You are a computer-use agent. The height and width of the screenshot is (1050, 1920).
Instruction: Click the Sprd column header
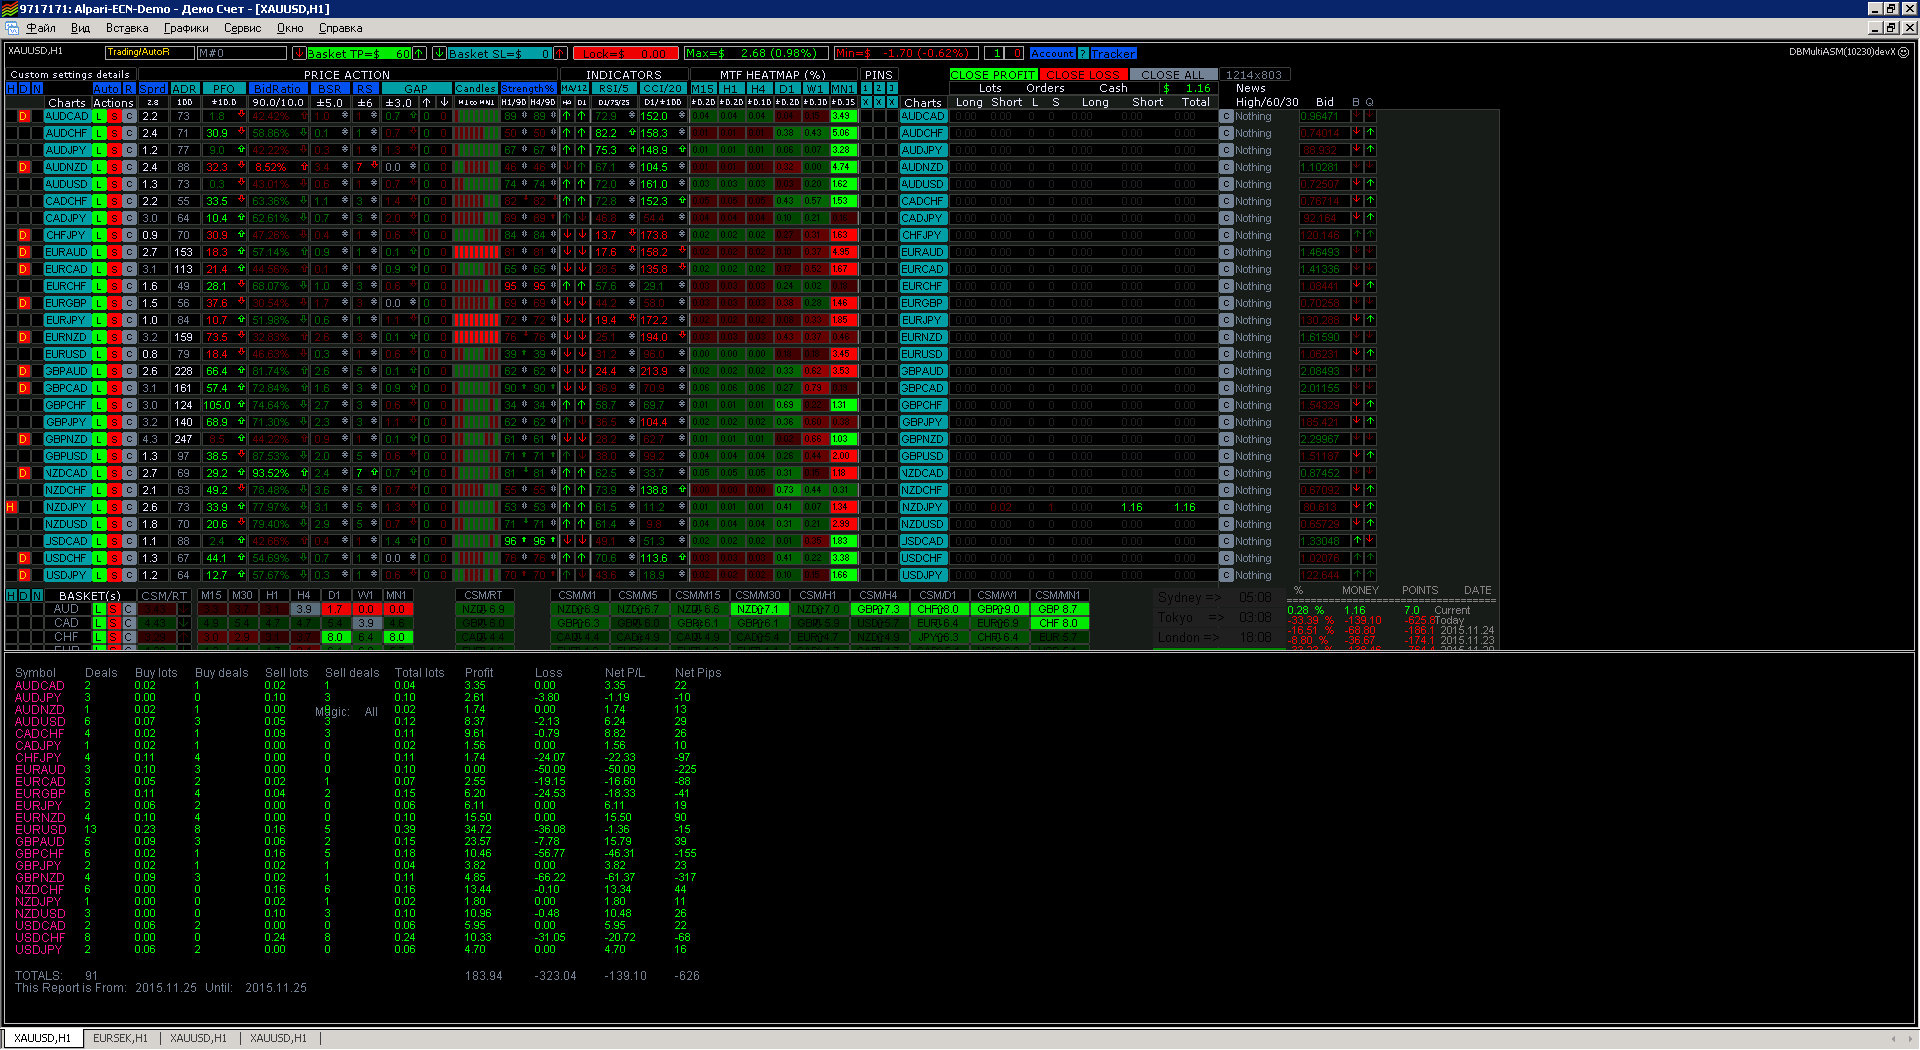click(153, 89)
